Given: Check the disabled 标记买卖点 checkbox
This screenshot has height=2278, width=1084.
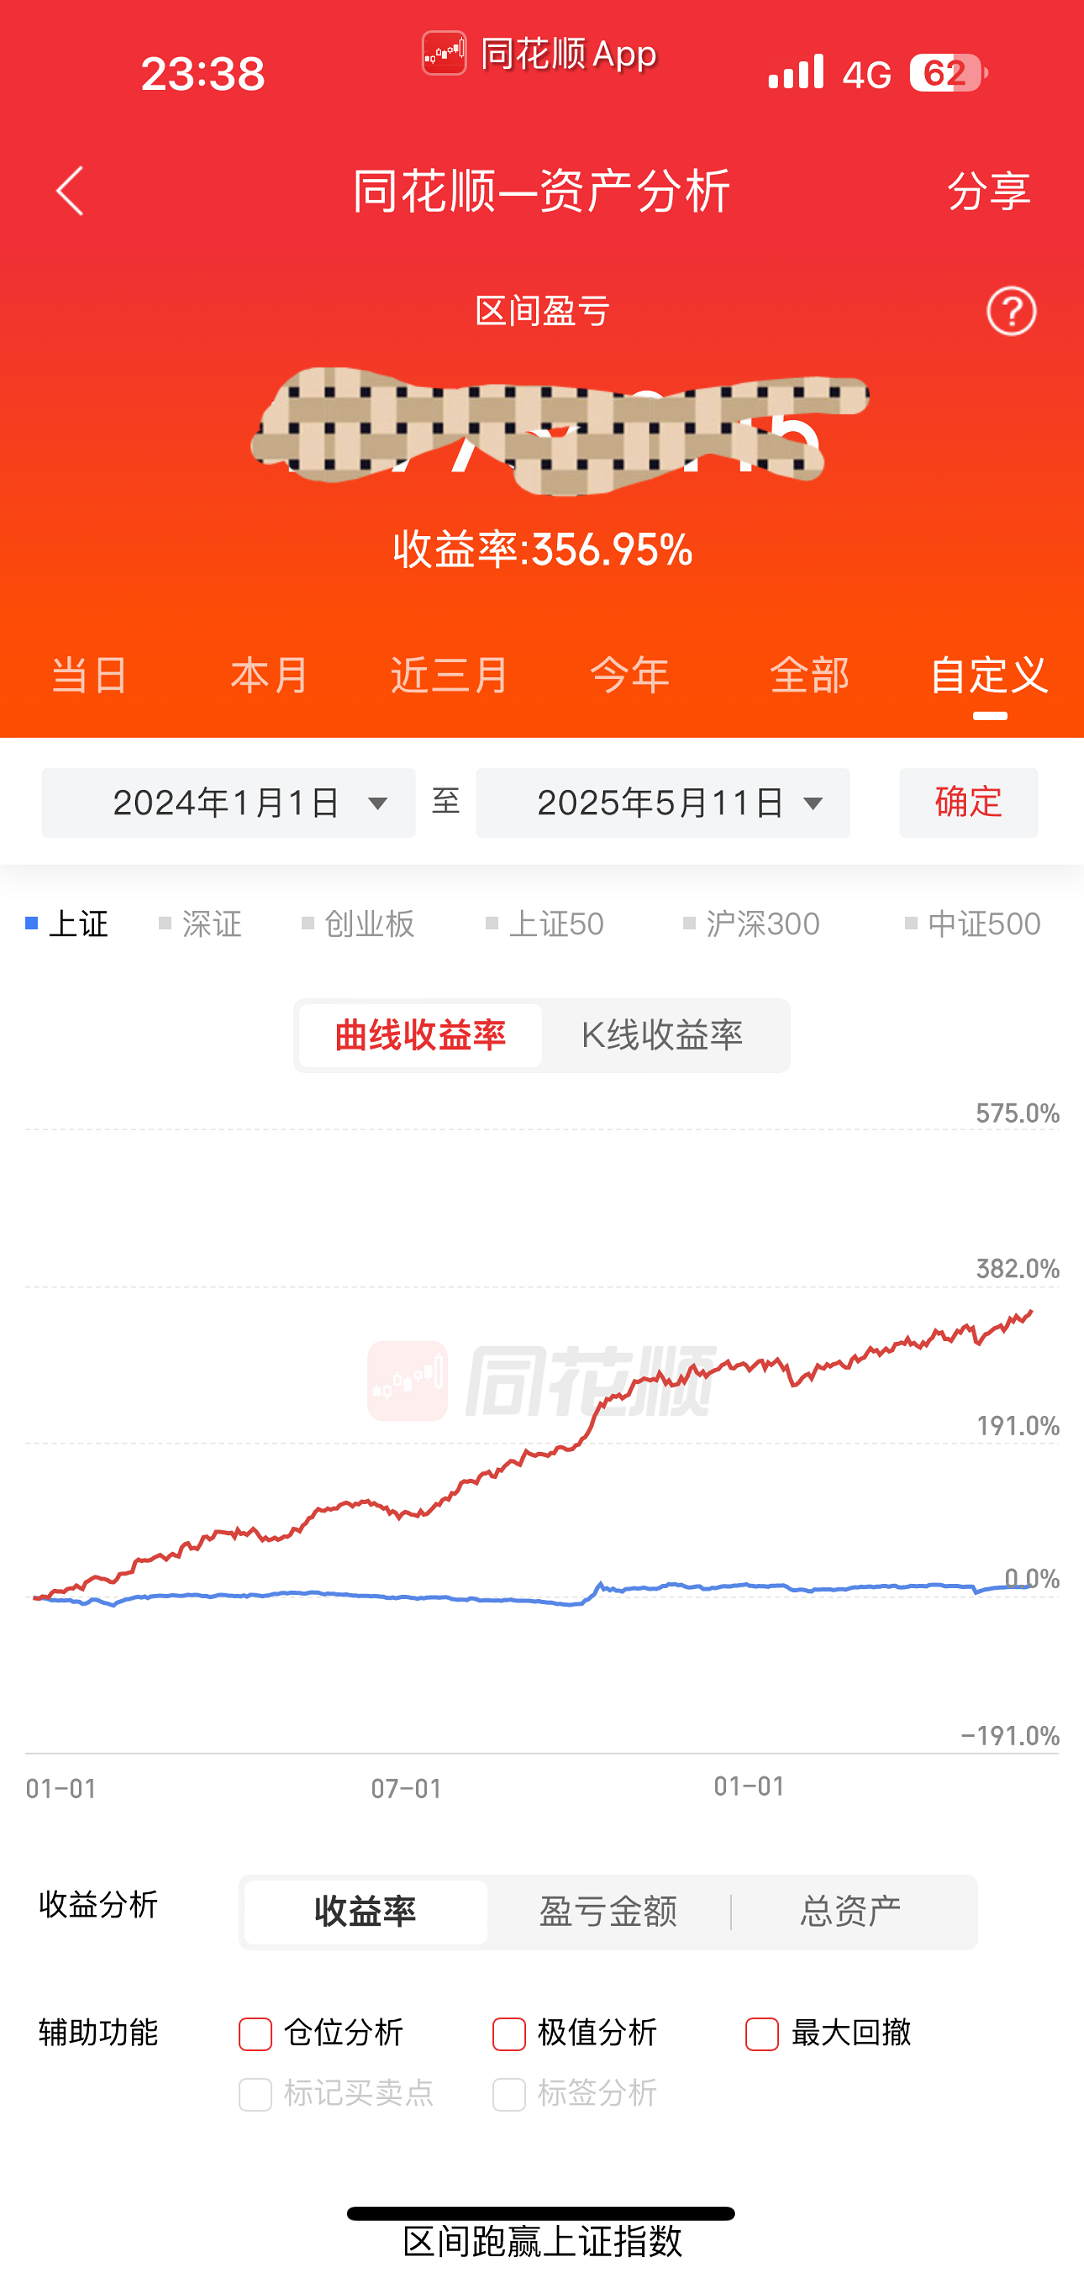Looking at the screenshot, I should [x=256, y=2094].
